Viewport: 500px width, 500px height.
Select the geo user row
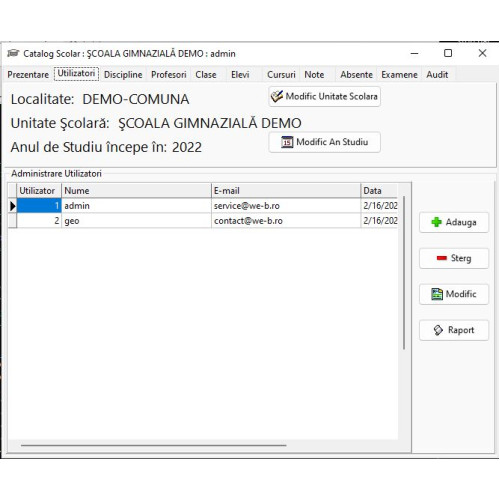[203, 221]
